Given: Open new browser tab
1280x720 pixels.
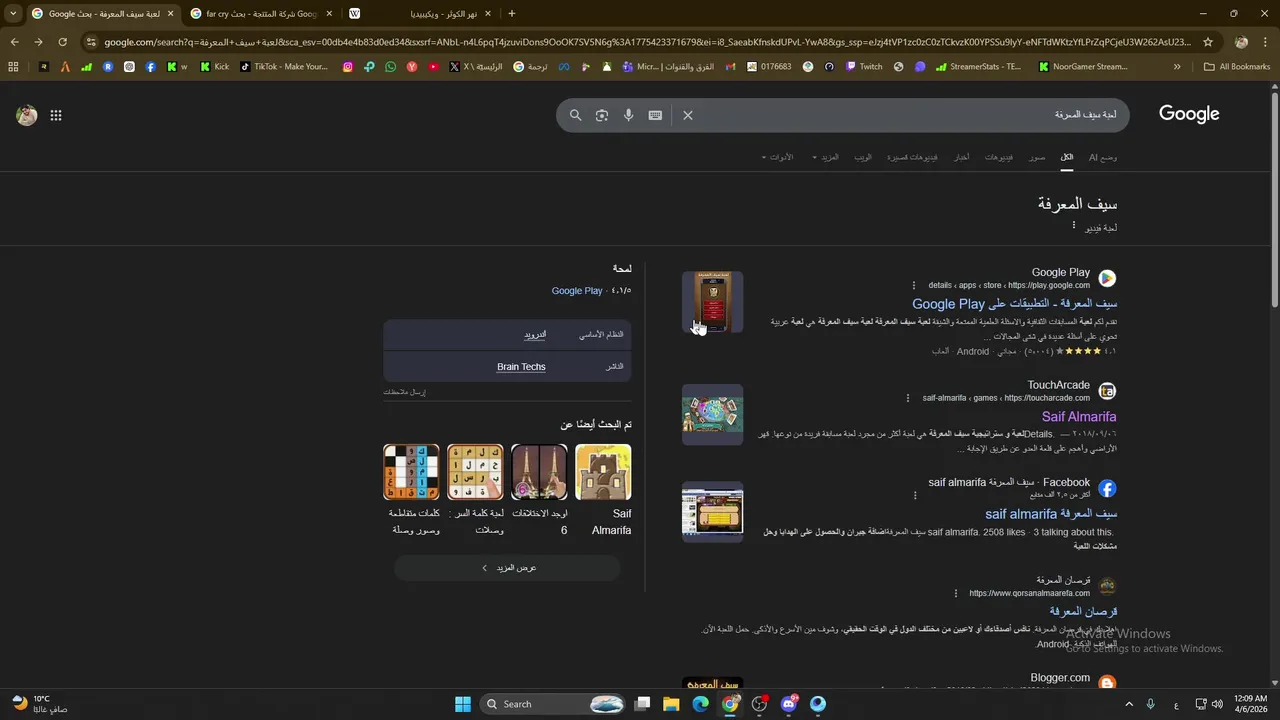Looking at the screenshot, I should 512,14.
